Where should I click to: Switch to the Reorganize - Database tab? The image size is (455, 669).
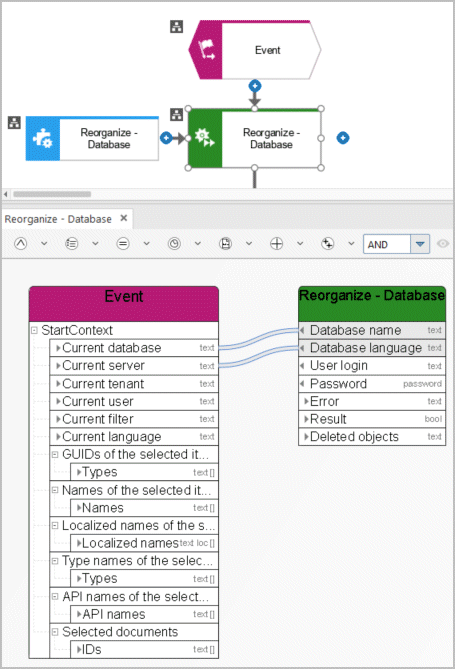(58, 219)
